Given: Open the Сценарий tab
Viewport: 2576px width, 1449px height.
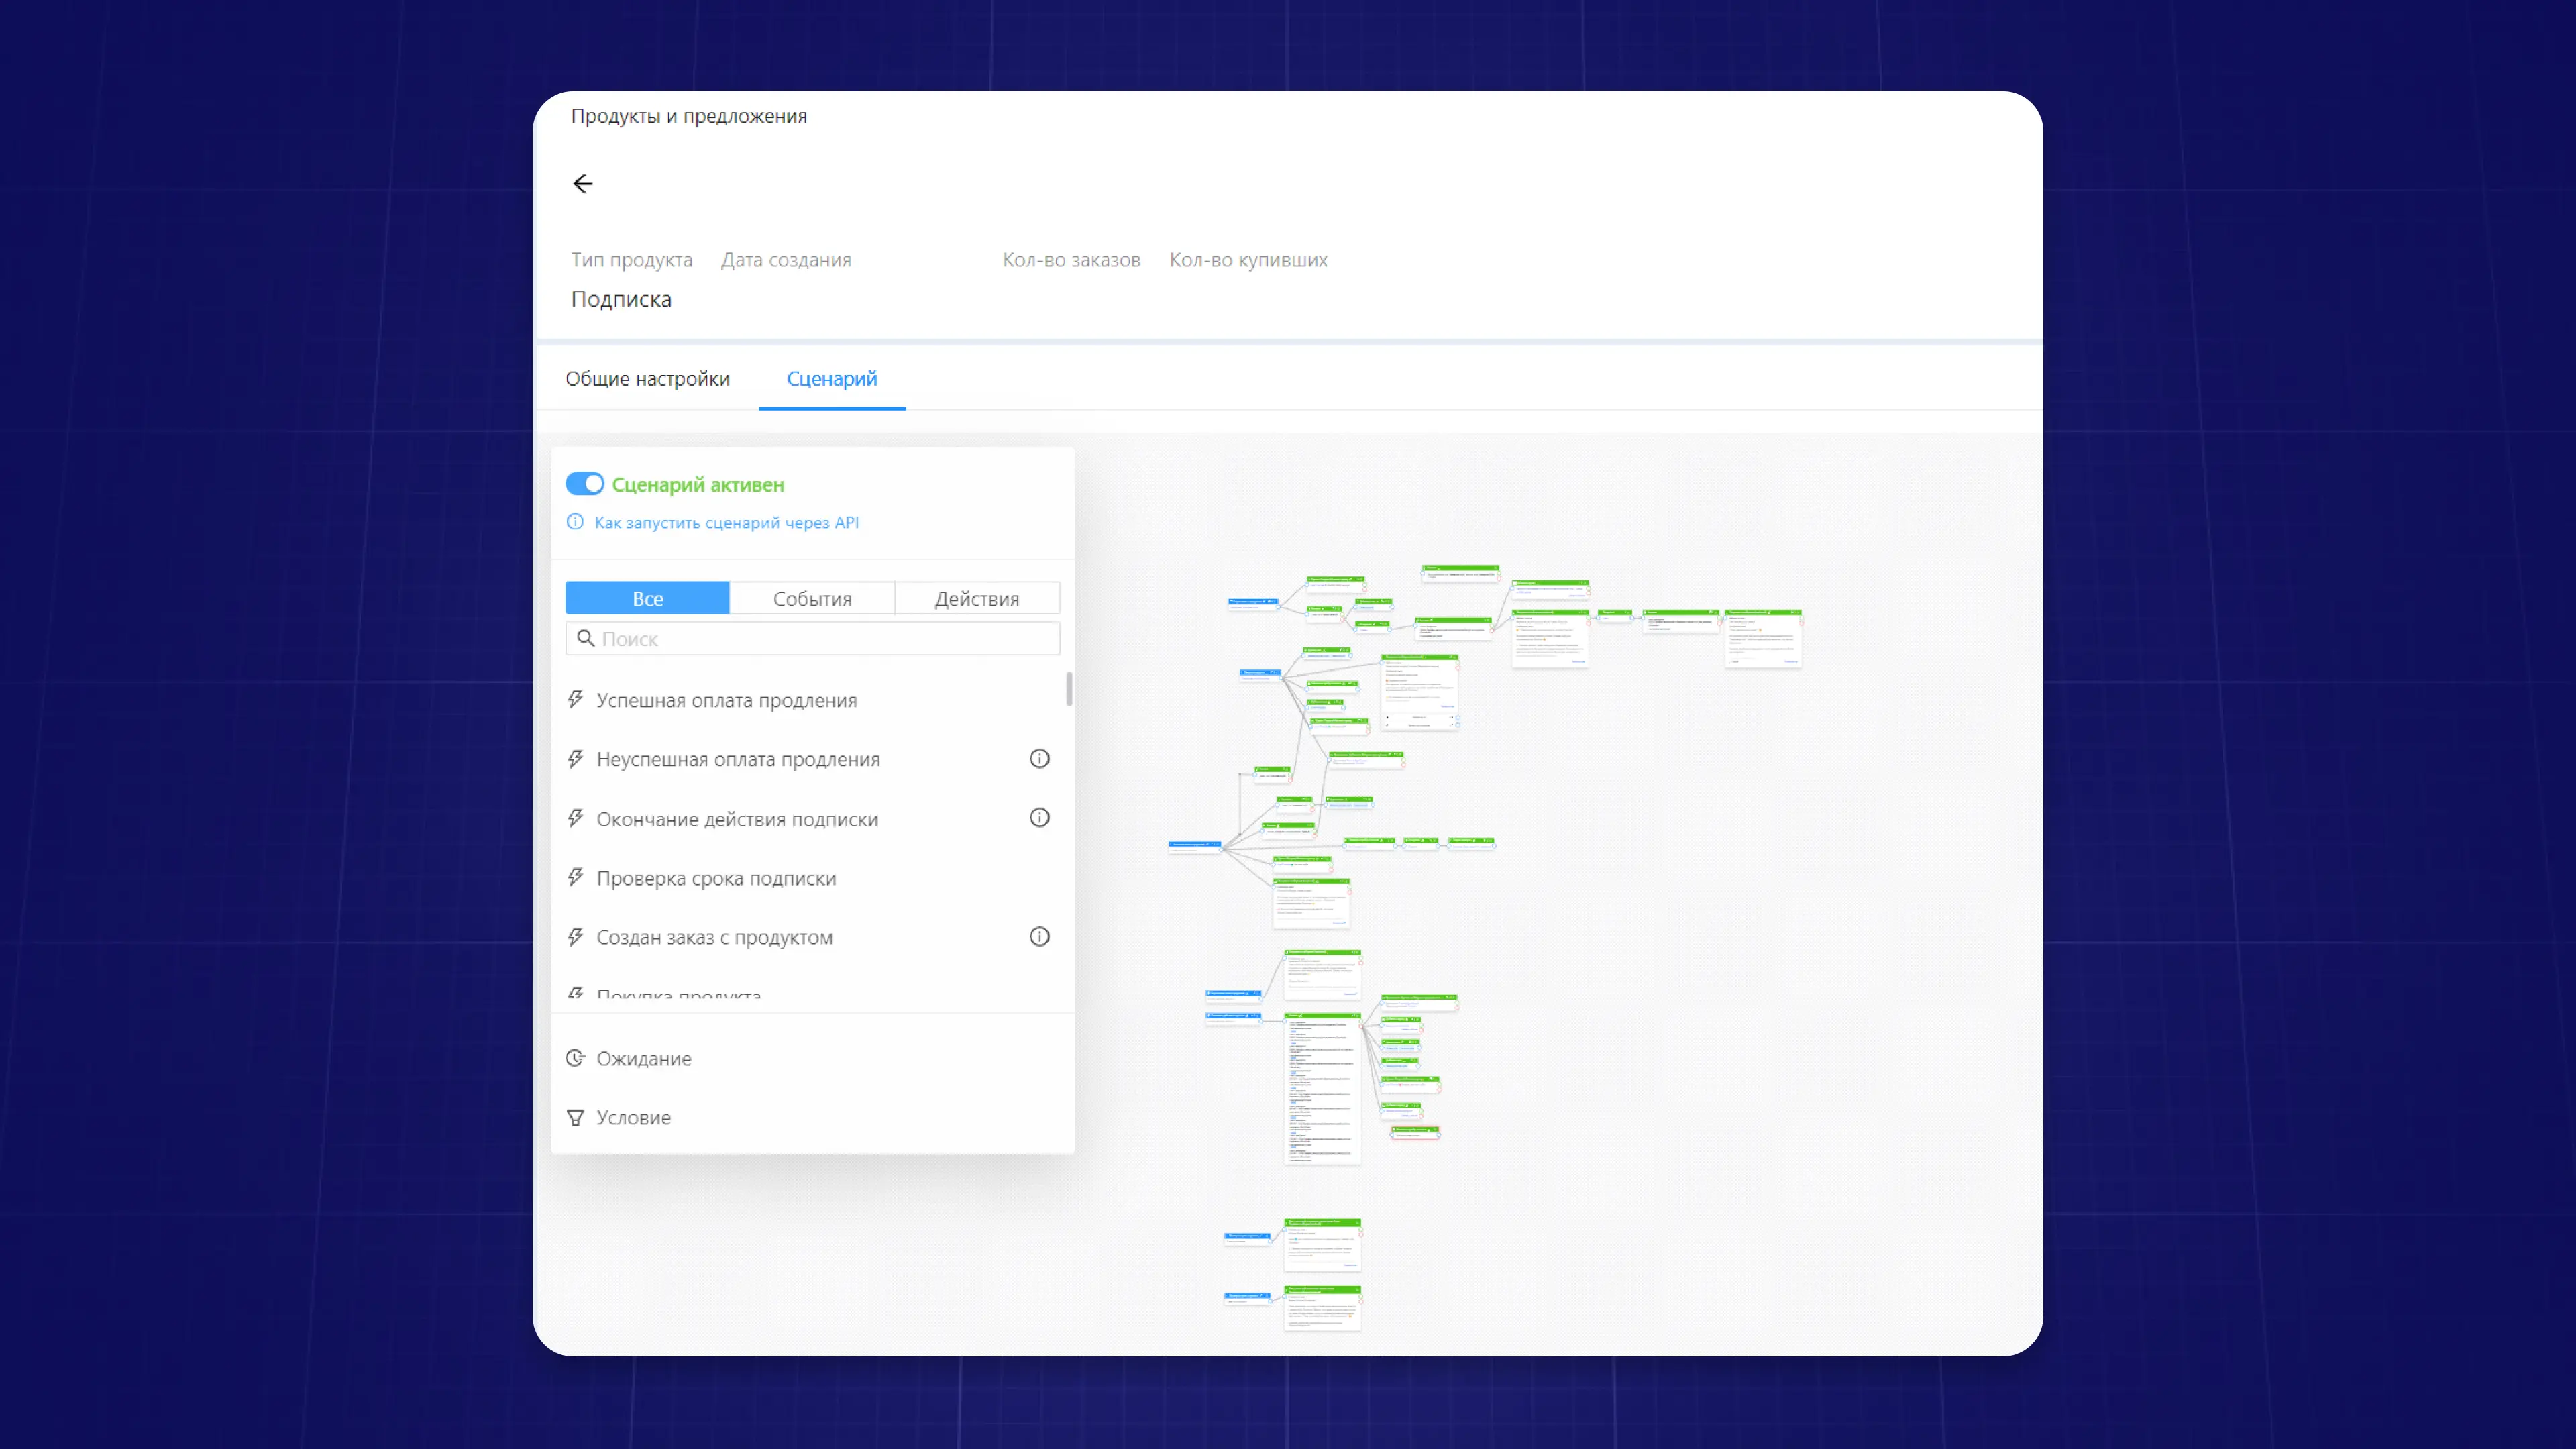Looking at the screenshot, I should 831,379.
